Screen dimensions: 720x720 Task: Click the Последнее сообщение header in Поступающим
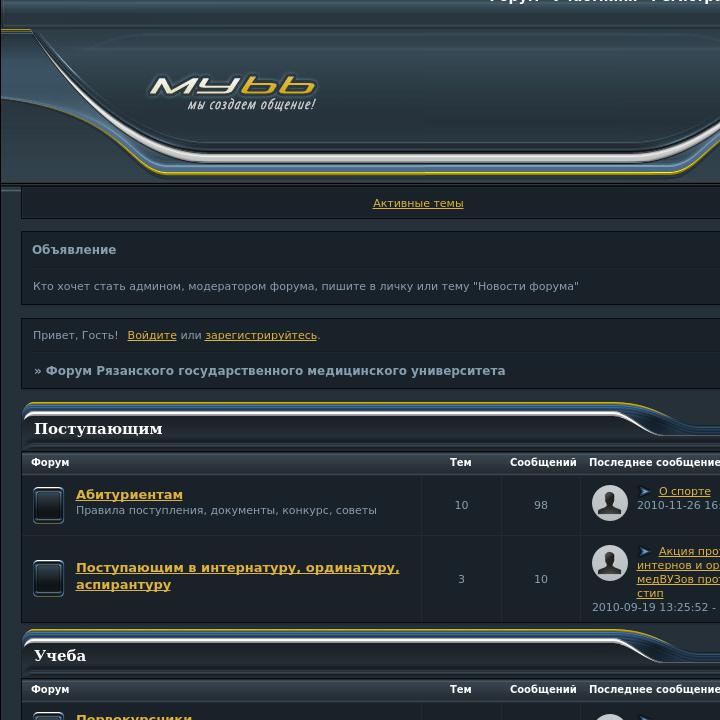click(x=654, y=462)
